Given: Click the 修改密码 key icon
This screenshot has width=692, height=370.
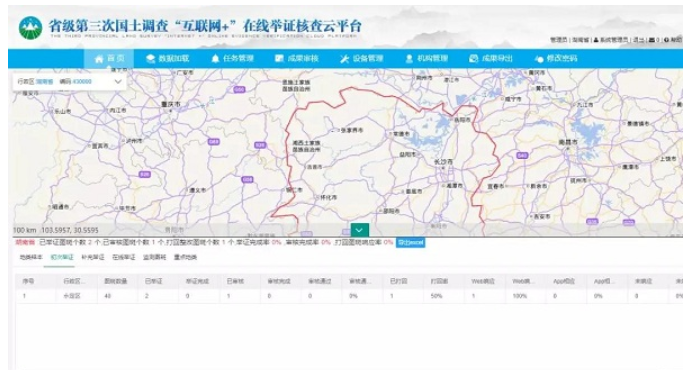Looking at the screenshot, I should coord(538,59).
